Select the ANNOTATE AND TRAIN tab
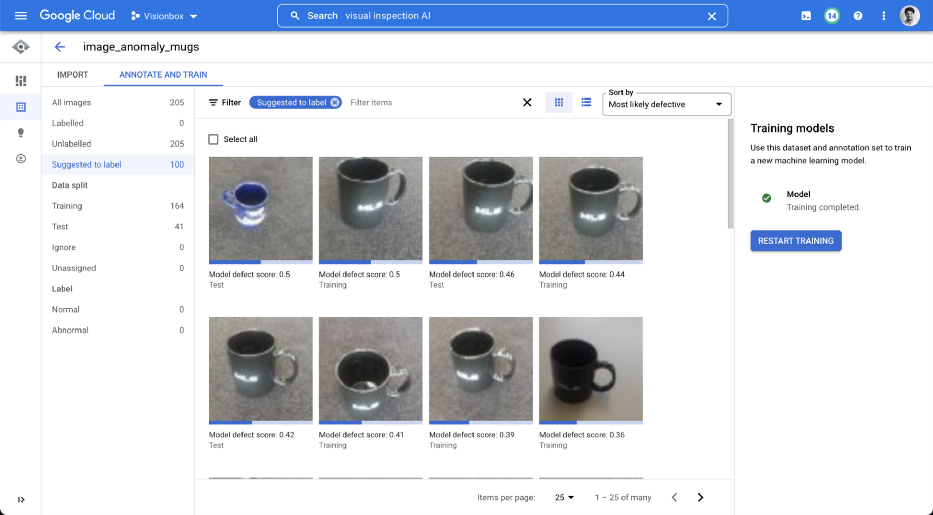The width and height of the screenshot is (933, 515). [165, 75]
